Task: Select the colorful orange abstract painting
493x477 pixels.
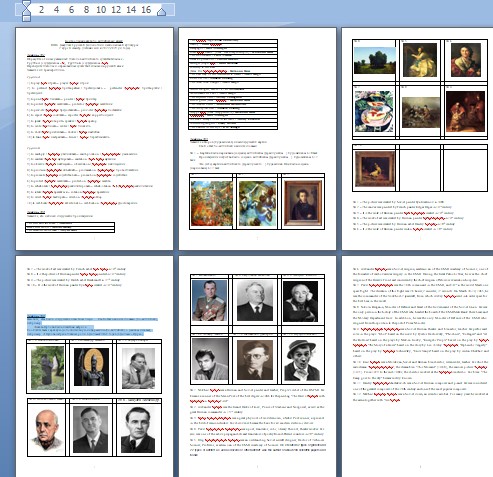Action: coord(211,203)
